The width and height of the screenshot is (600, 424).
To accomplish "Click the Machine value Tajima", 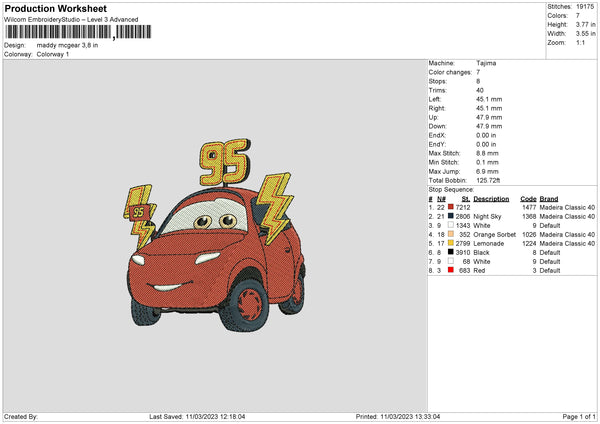I will pos(486,63).
